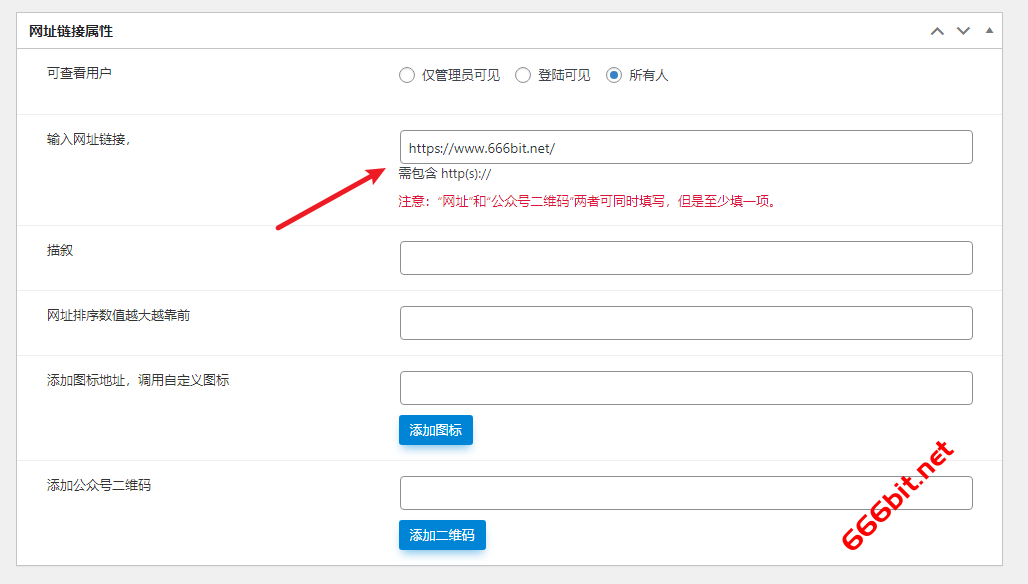This screenshot has height=584, width=1028.
Task: Select the 仅管理员可见 radio option
Action: coord(407,75)
